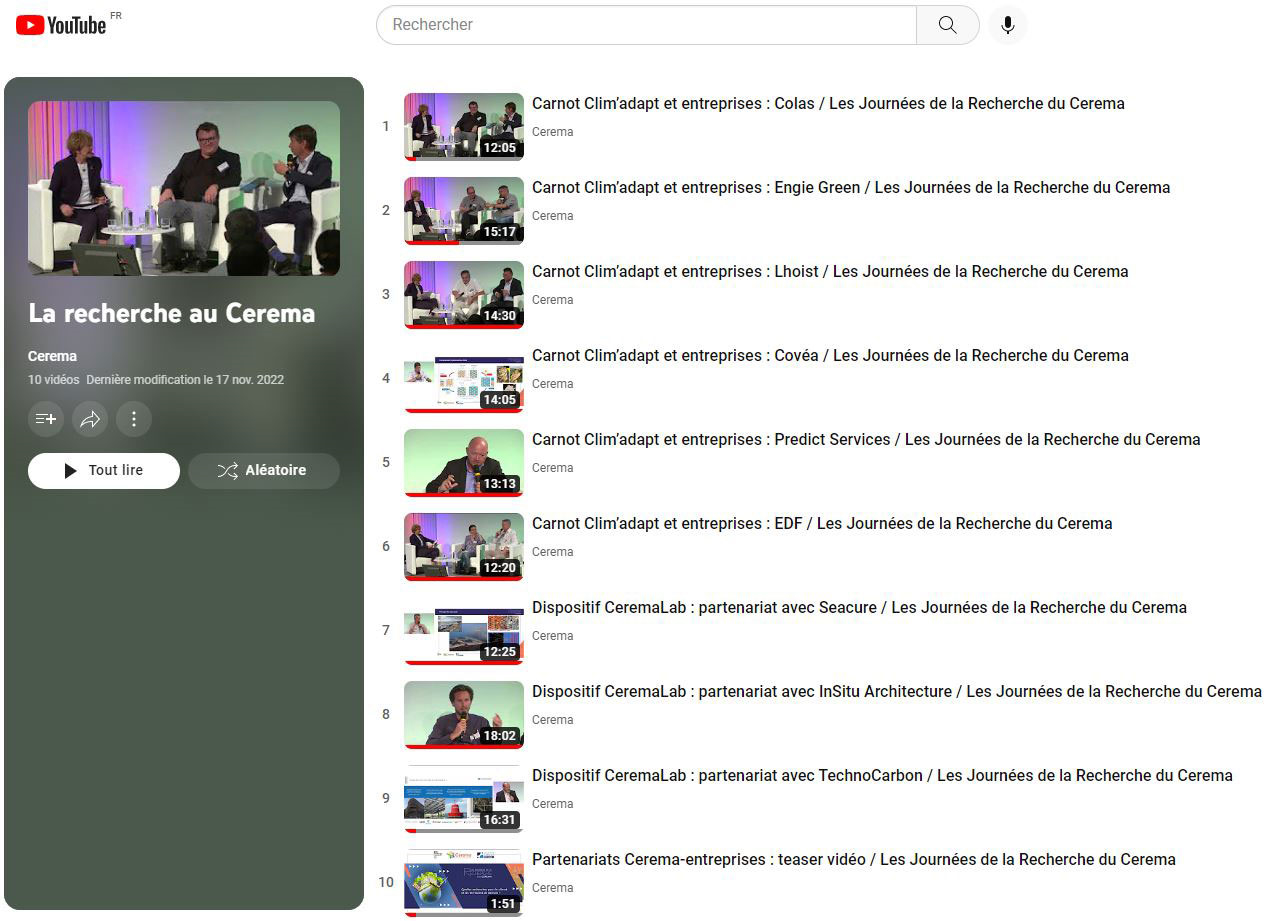Click the play icon on Tout lire
The height and width of the screenshot is (921, 1270).
point(68,470)
